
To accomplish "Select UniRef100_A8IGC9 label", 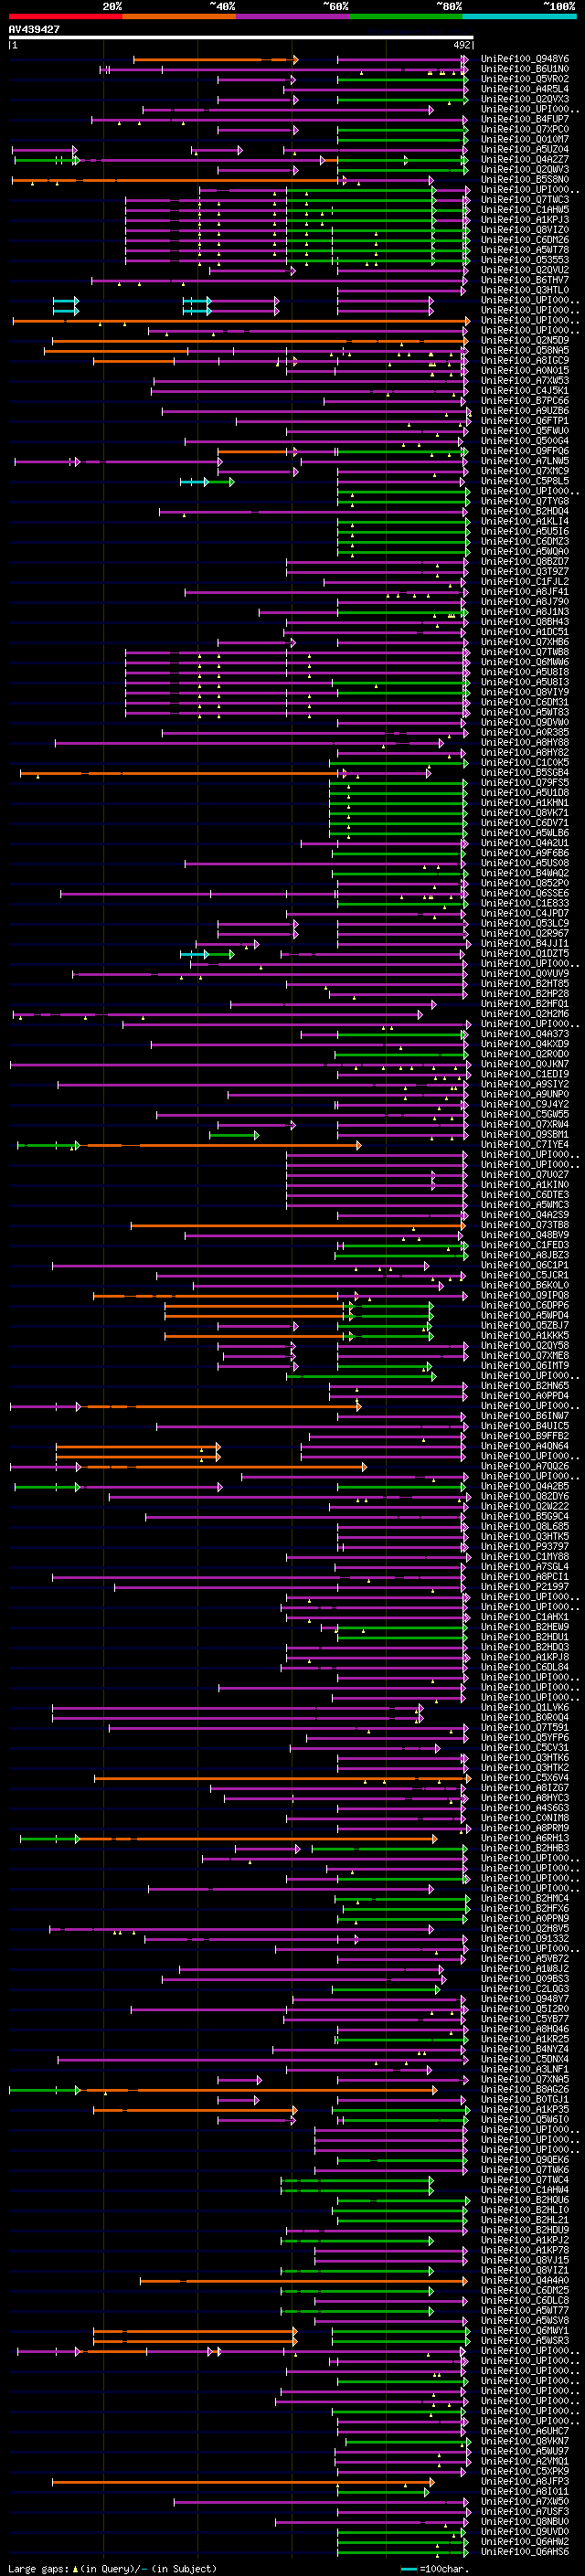I will click(525, 361).
